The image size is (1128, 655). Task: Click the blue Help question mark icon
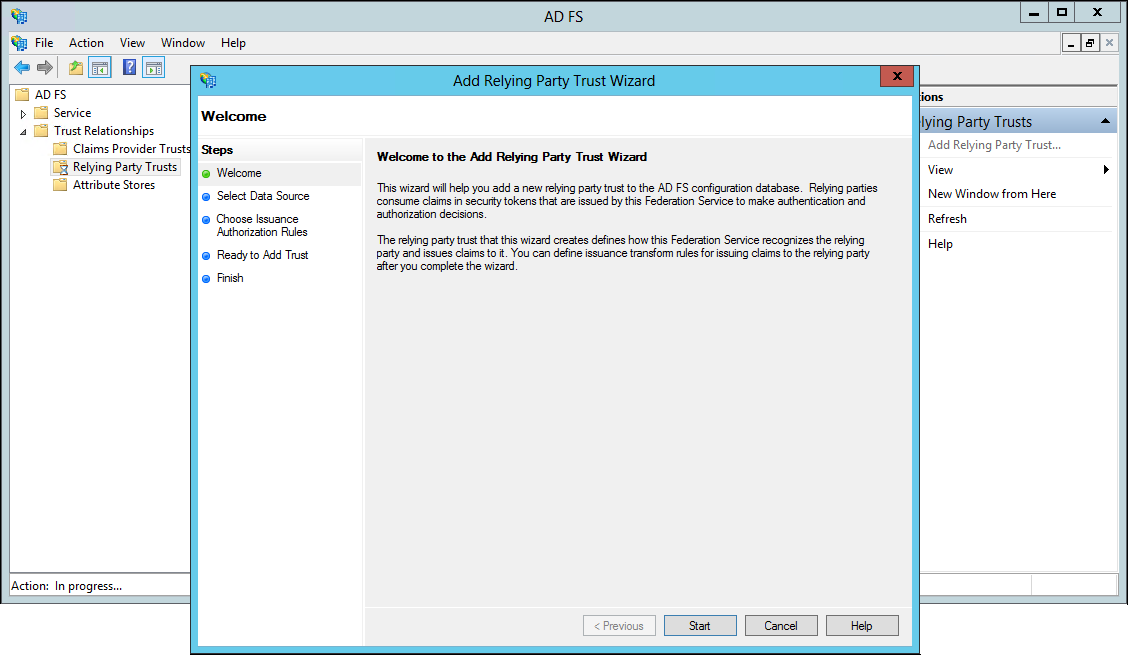129,68
